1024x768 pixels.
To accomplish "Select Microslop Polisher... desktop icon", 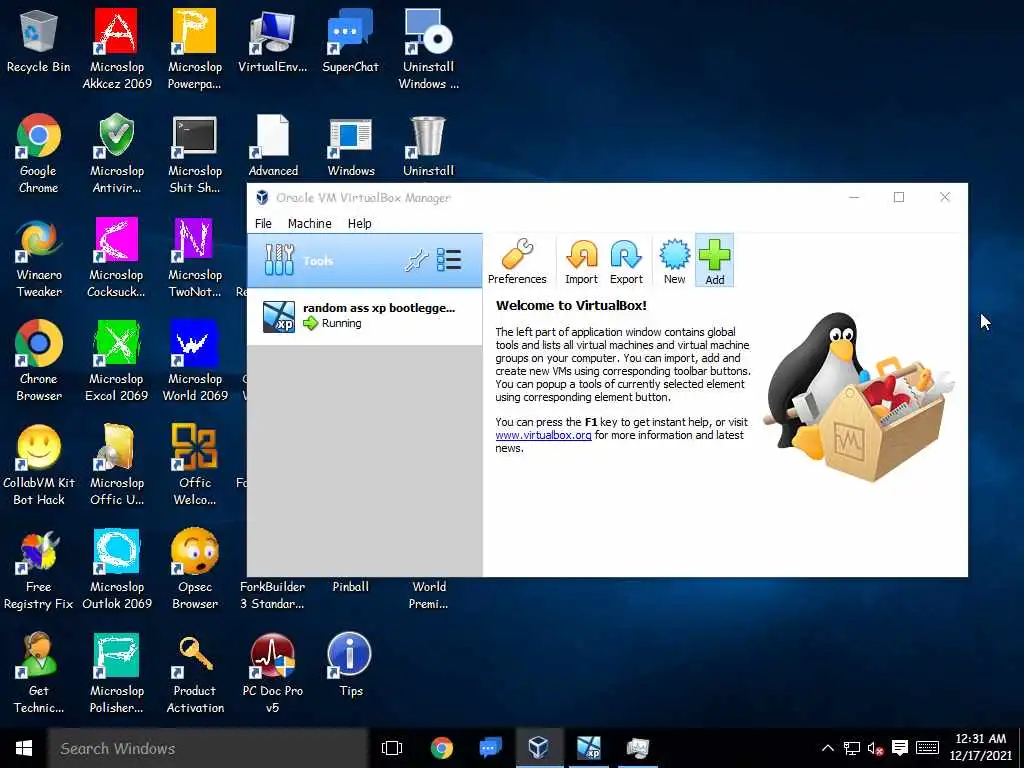I will pos(116,673).
